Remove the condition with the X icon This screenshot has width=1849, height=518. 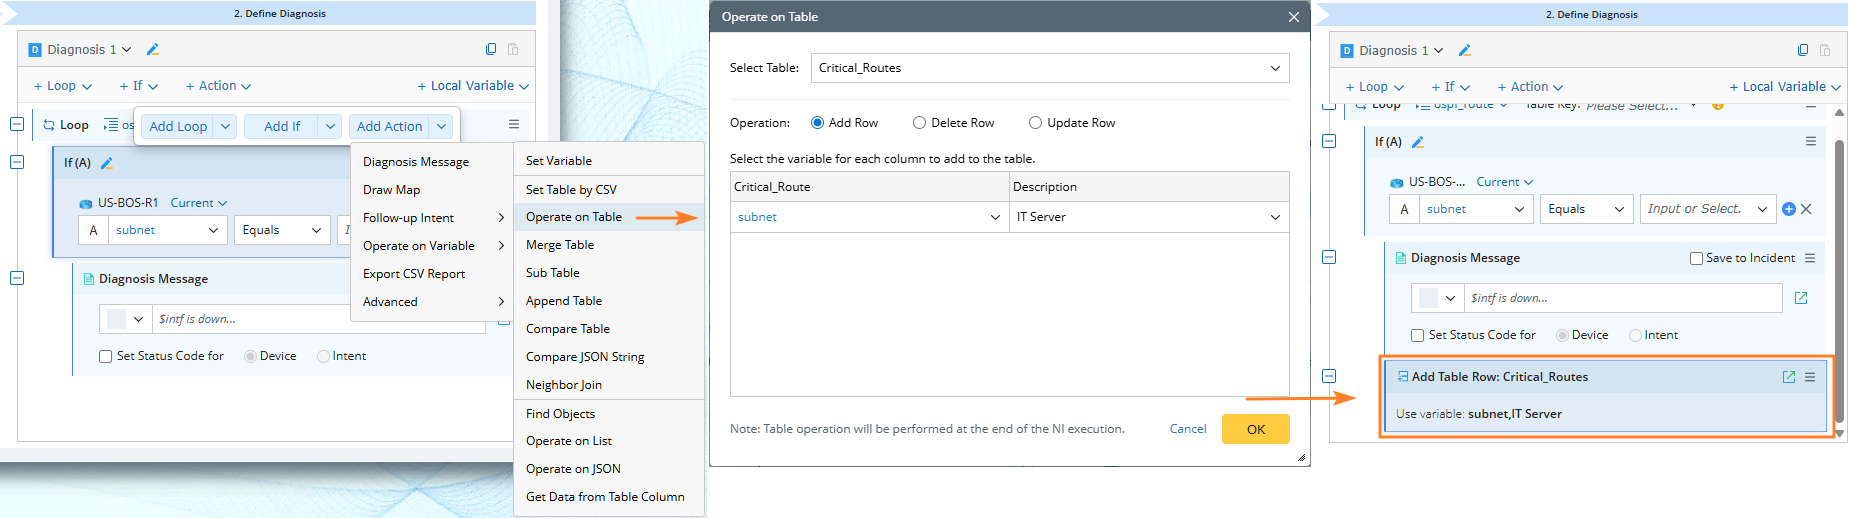1806,209
